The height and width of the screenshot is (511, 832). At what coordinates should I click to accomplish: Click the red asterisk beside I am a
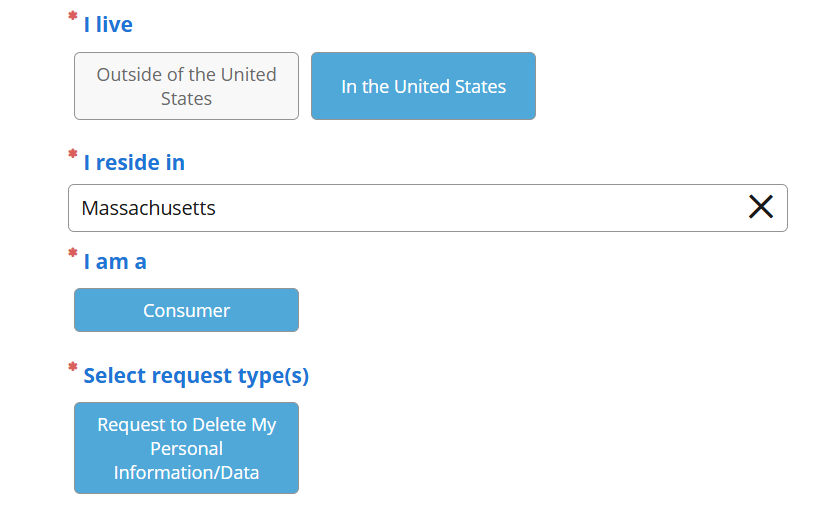[72, 254]
